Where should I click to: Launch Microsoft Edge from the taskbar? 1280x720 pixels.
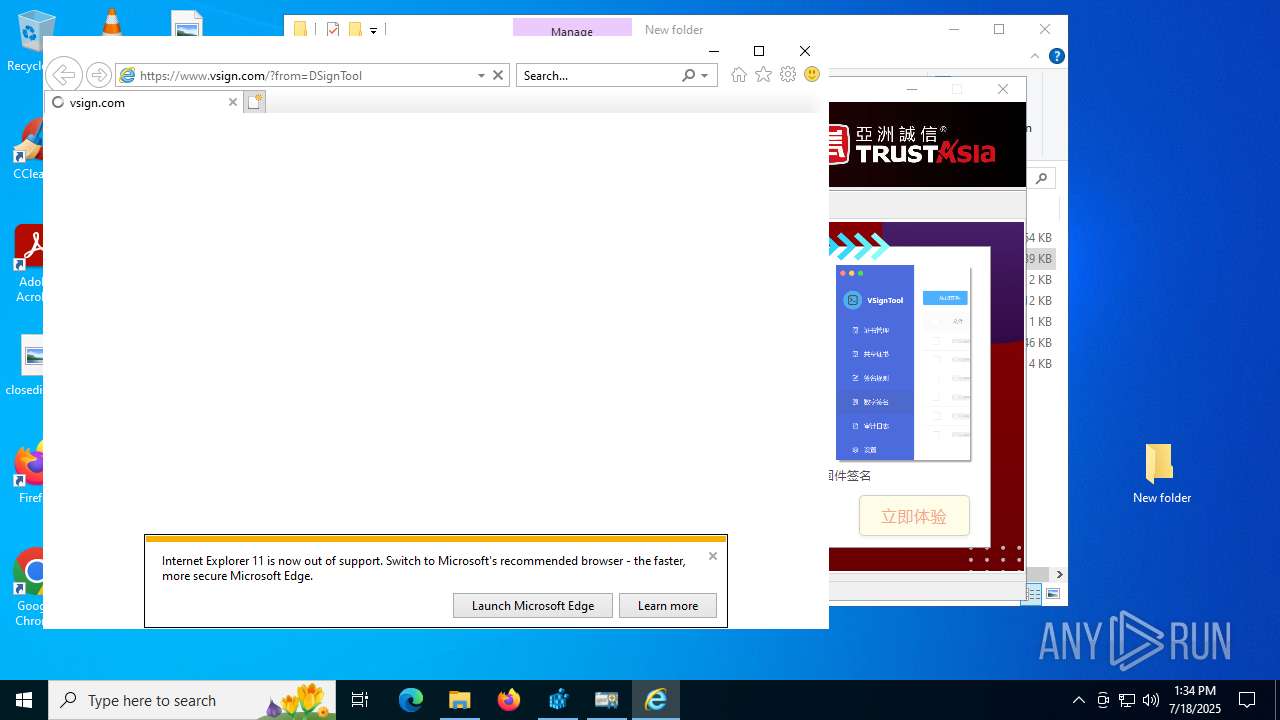tap(411, 700)
